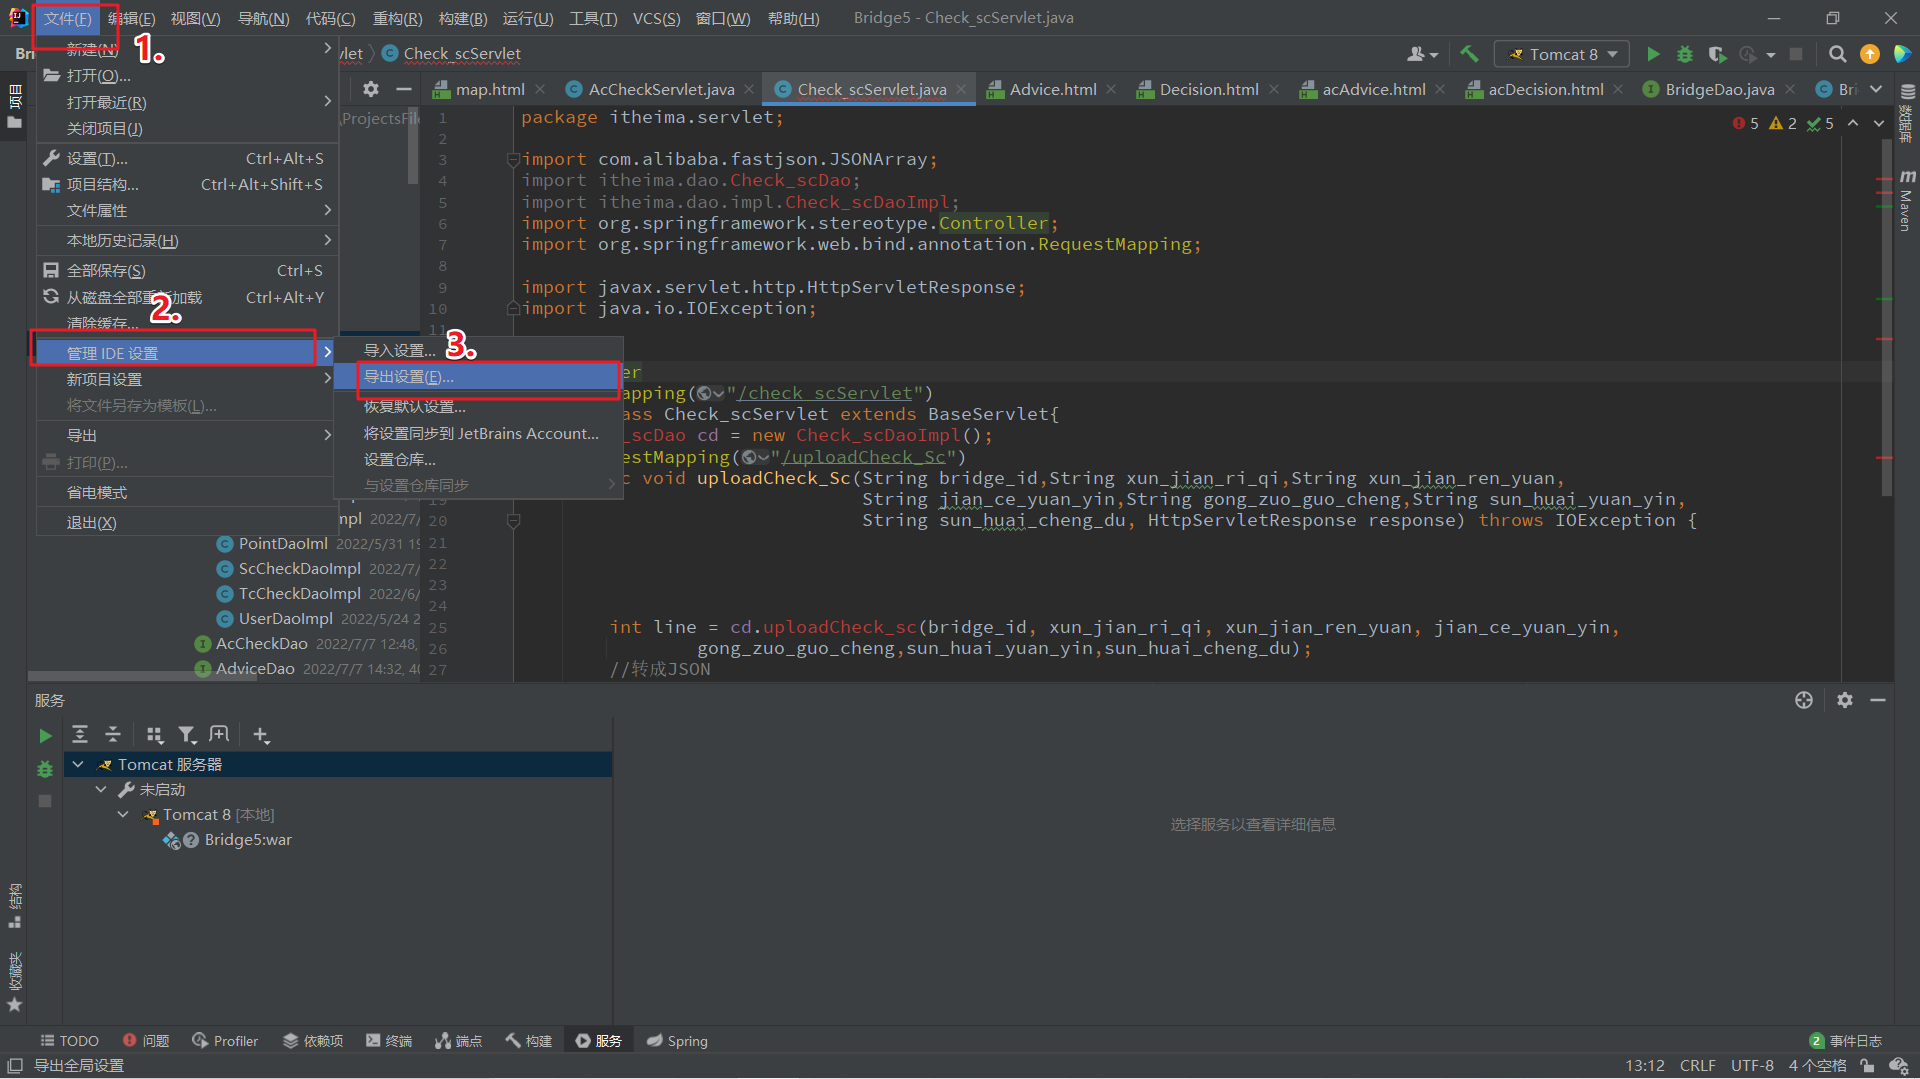Click 设置仓库... option
This screenshot has width=1920, height=1079.
pos(479,459)
